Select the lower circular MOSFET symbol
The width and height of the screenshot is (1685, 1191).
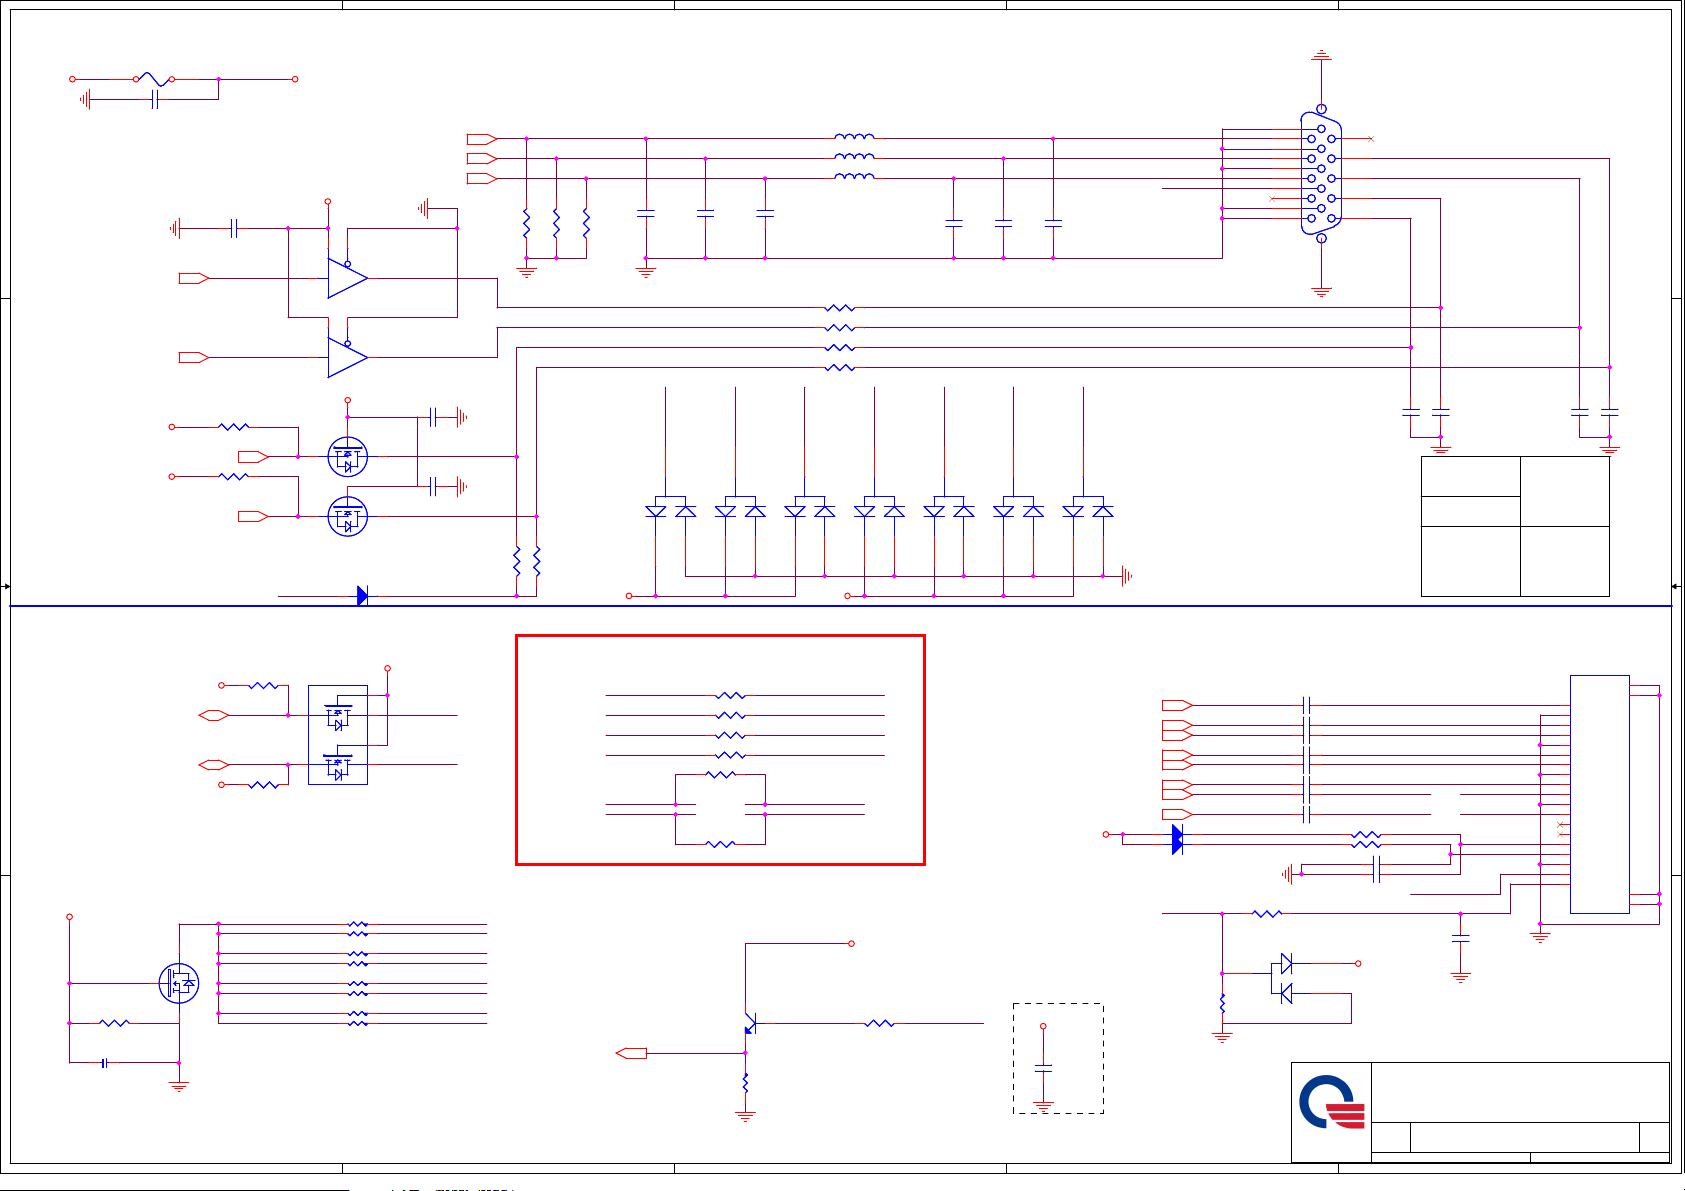coord(347,516)
